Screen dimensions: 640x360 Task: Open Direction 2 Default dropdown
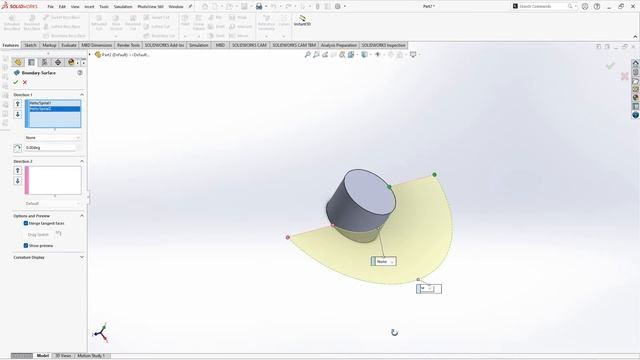click(53, 203)
